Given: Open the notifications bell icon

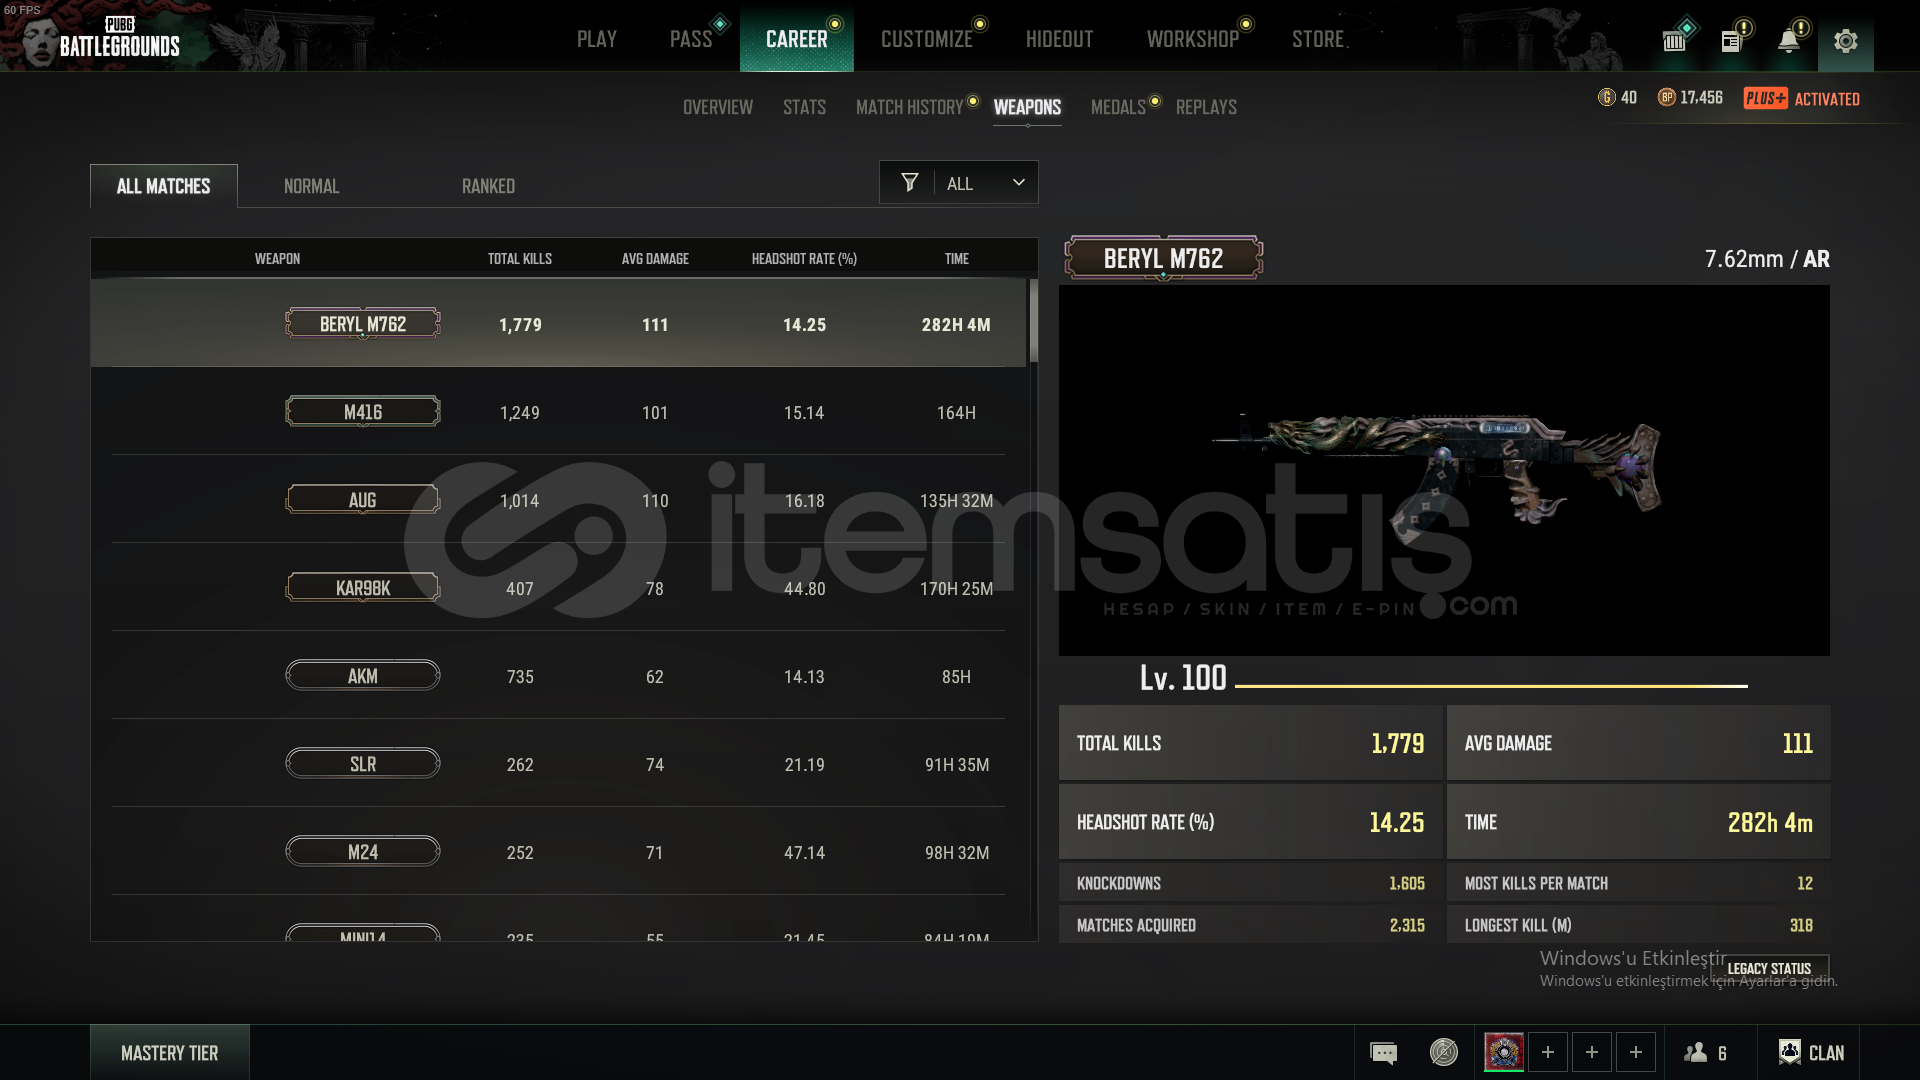Looking at the screenshot, I should tap(1788, 40).
